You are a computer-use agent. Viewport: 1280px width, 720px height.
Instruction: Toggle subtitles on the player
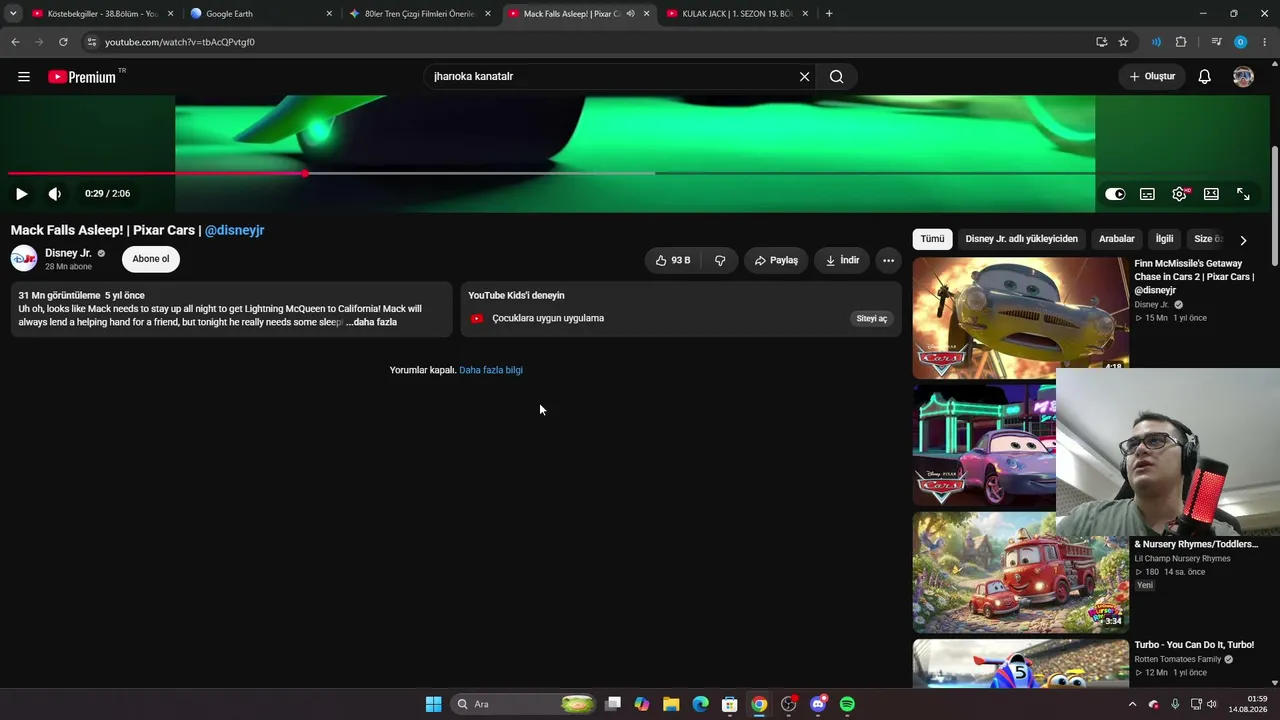(x=1147, y=194)
